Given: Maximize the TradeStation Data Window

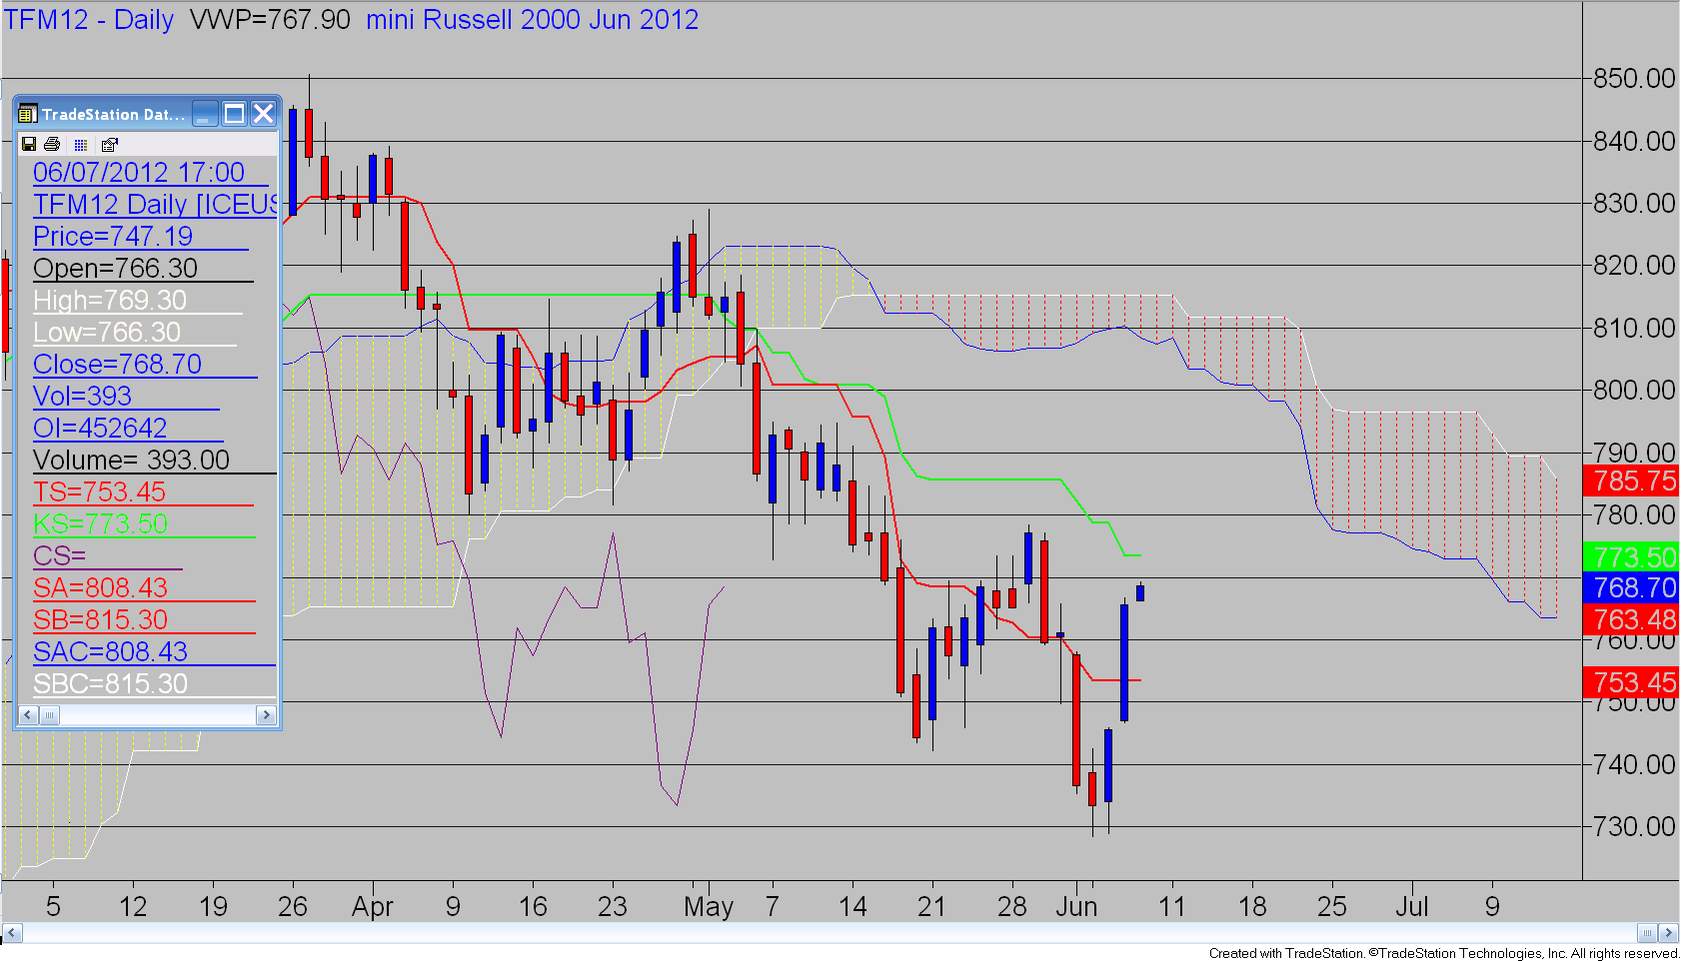Looking at the screenshot, I should pos(234,114).
